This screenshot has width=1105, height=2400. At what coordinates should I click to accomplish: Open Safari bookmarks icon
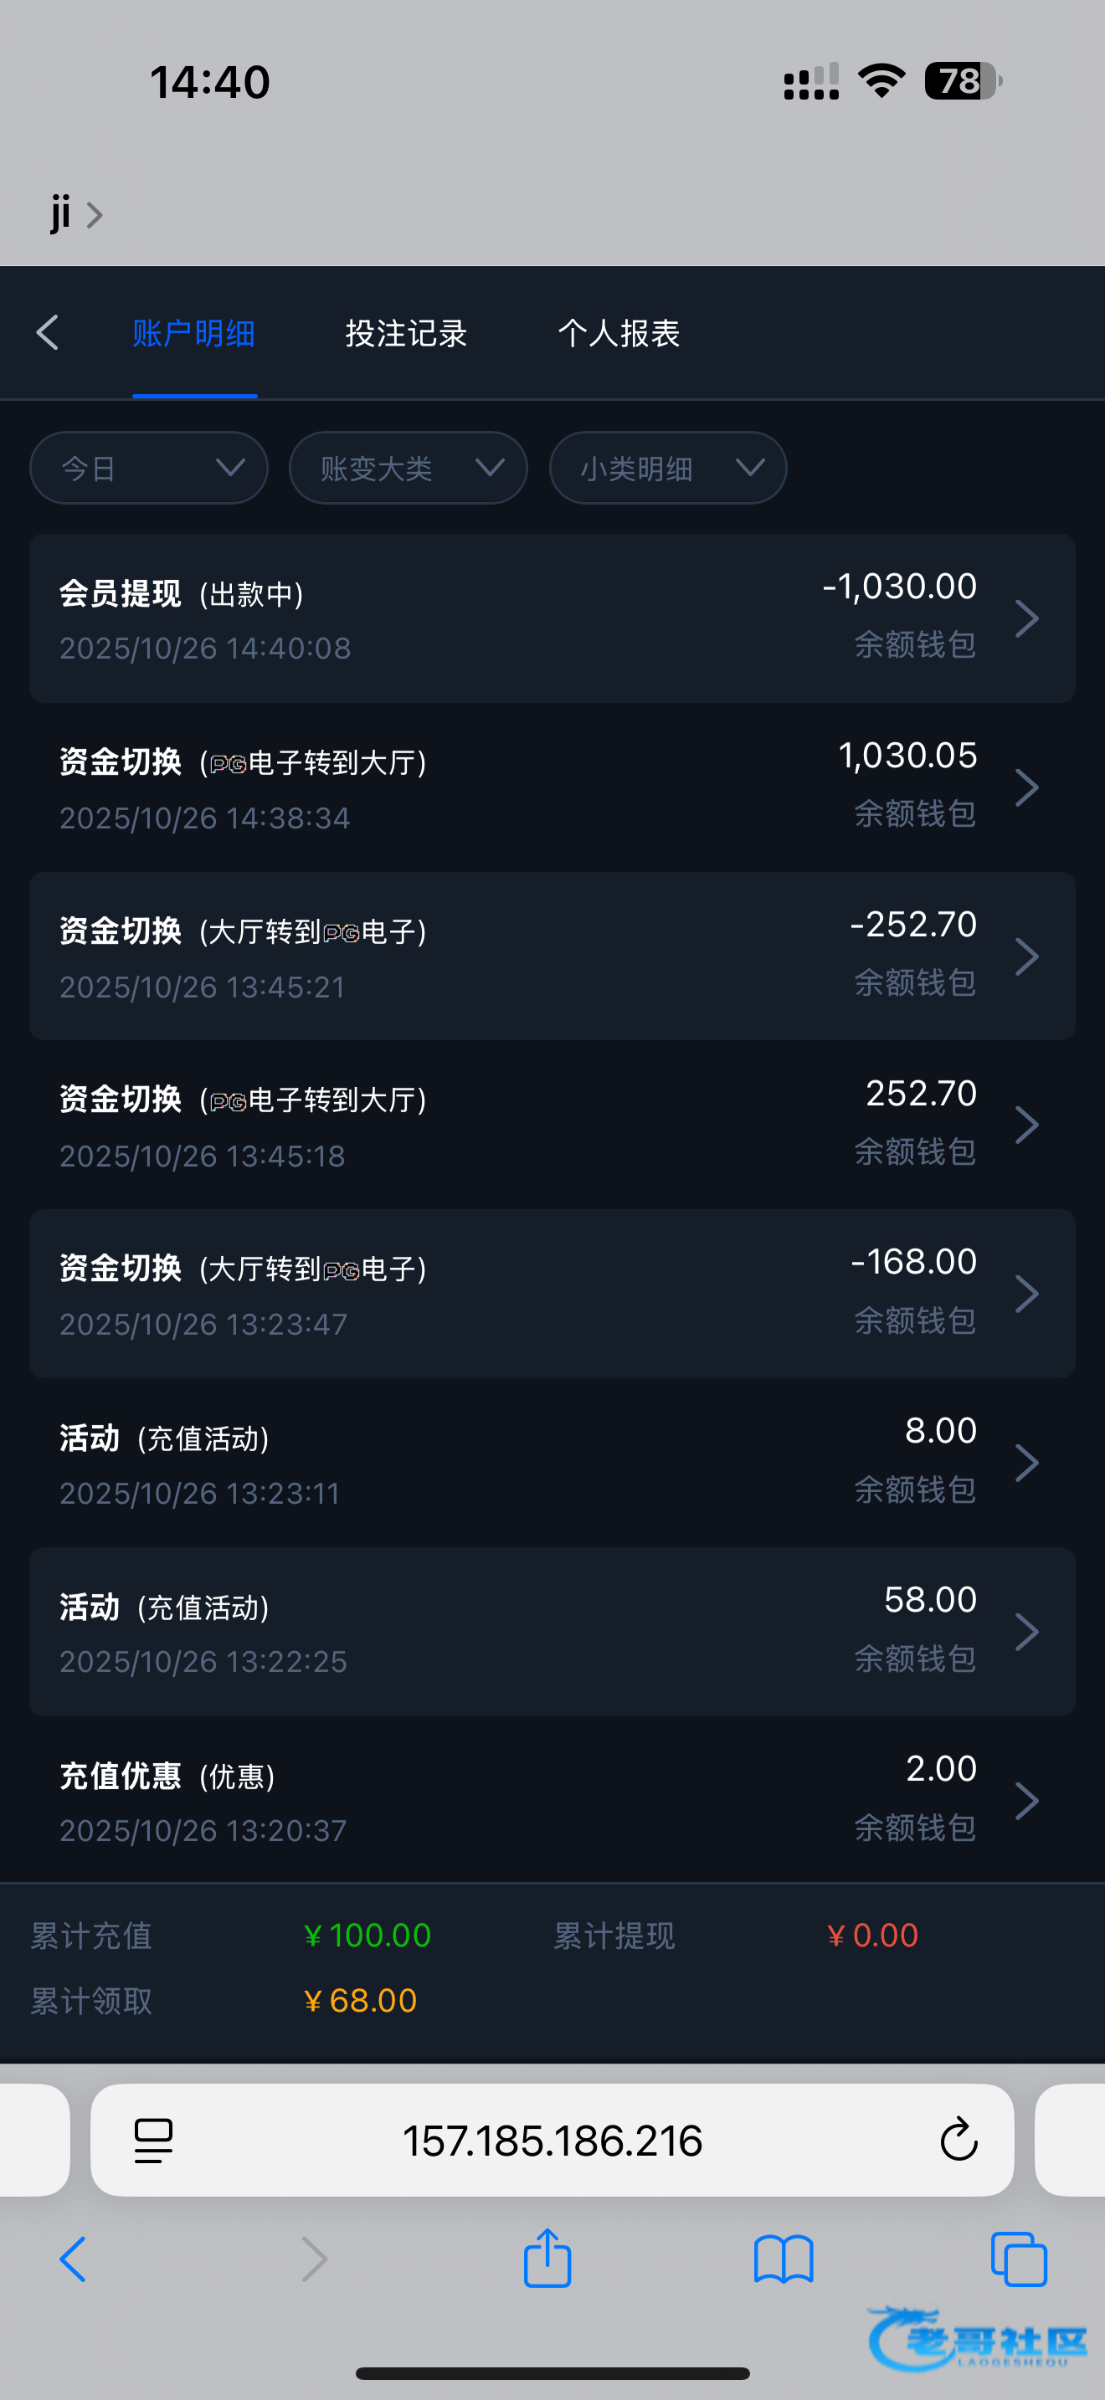(783, 2259)
